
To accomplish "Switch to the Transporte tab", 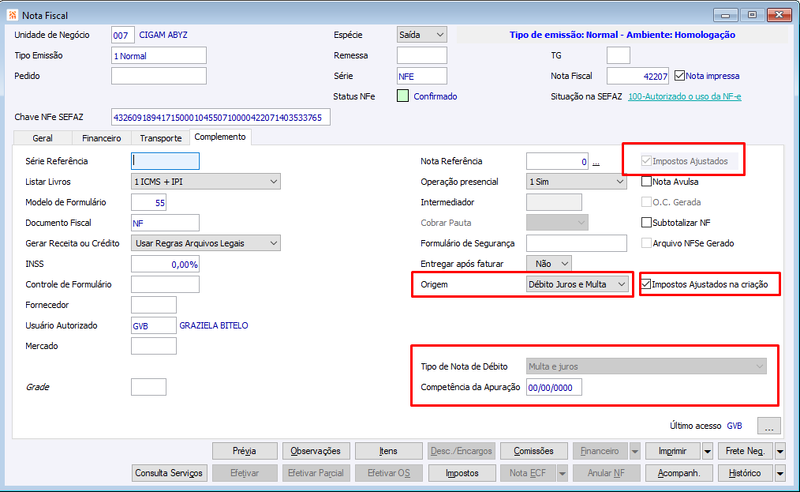I will 161,138.
